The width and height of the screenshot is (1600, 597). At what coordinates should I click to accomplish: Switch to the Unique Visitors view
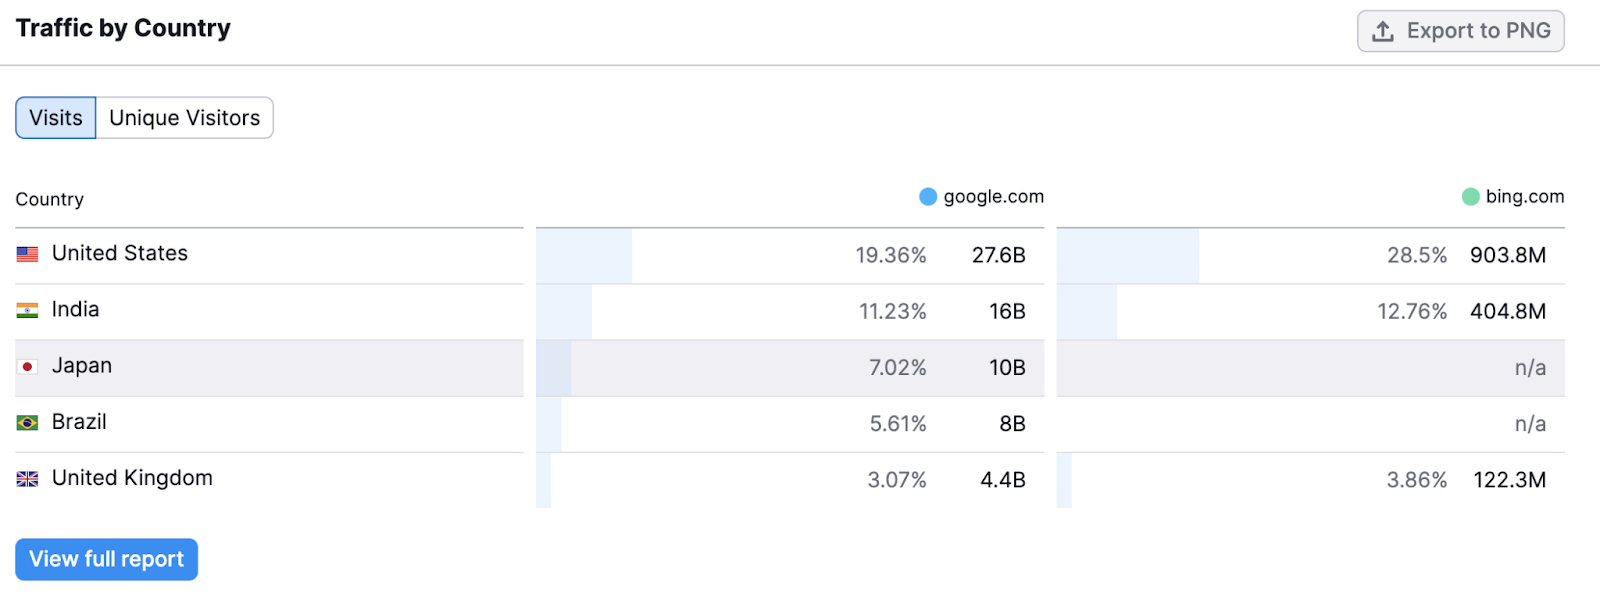click(x=184, y=117)
